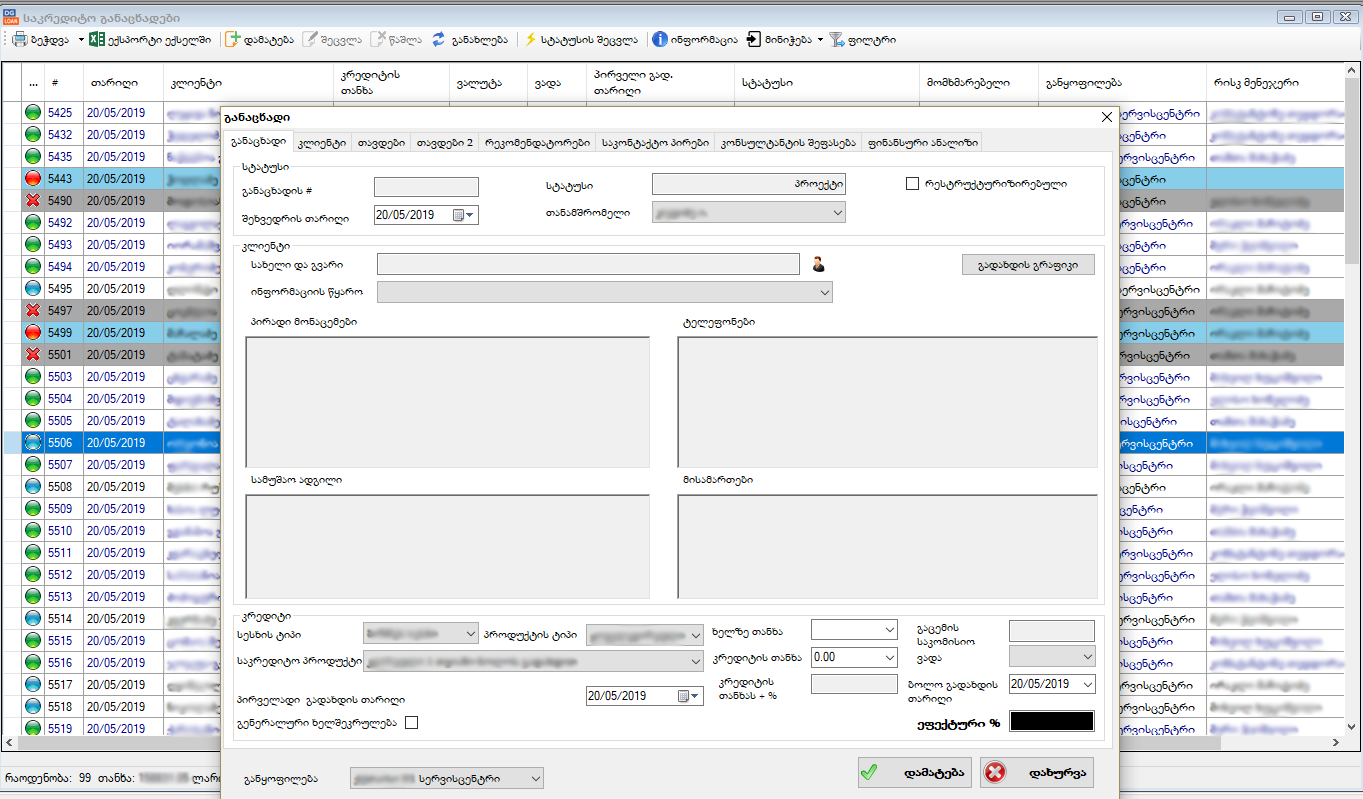
Task: Click into the სახელი და გვარი field
Action: coord(588,264)
